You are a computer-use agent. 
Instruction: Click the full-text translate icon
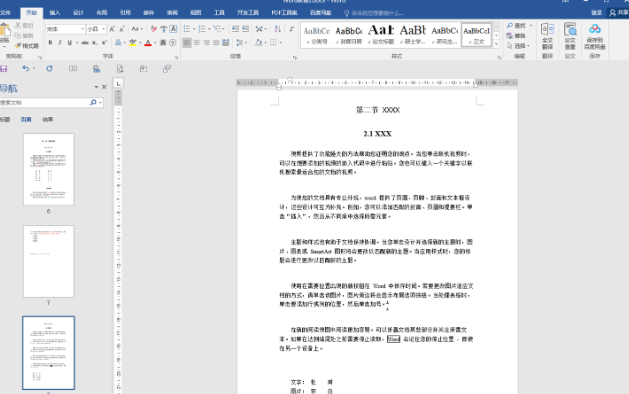click(548, 36)
